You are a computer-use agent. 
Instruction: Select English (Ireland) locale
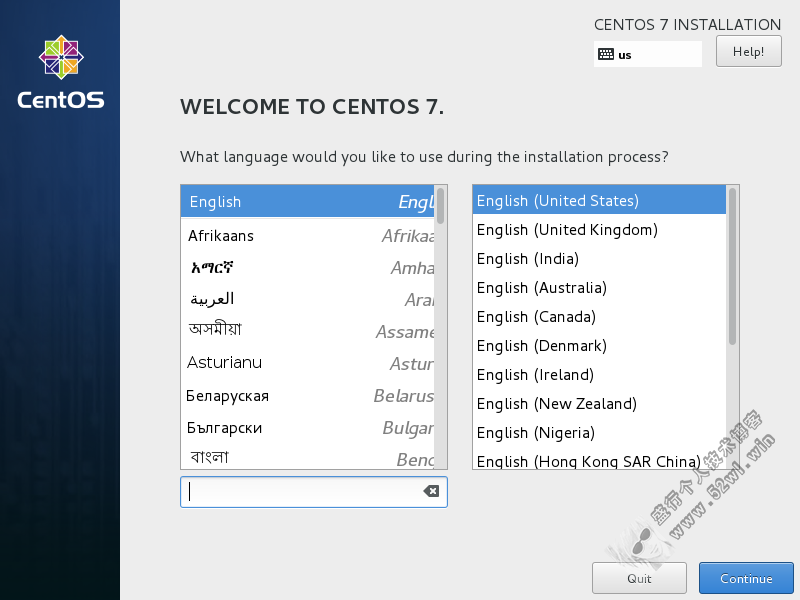(x=599, y=375)
